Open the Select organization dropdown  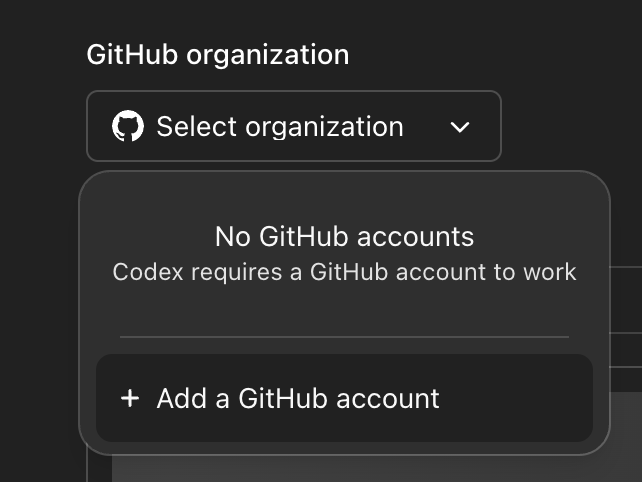(294, 126)
